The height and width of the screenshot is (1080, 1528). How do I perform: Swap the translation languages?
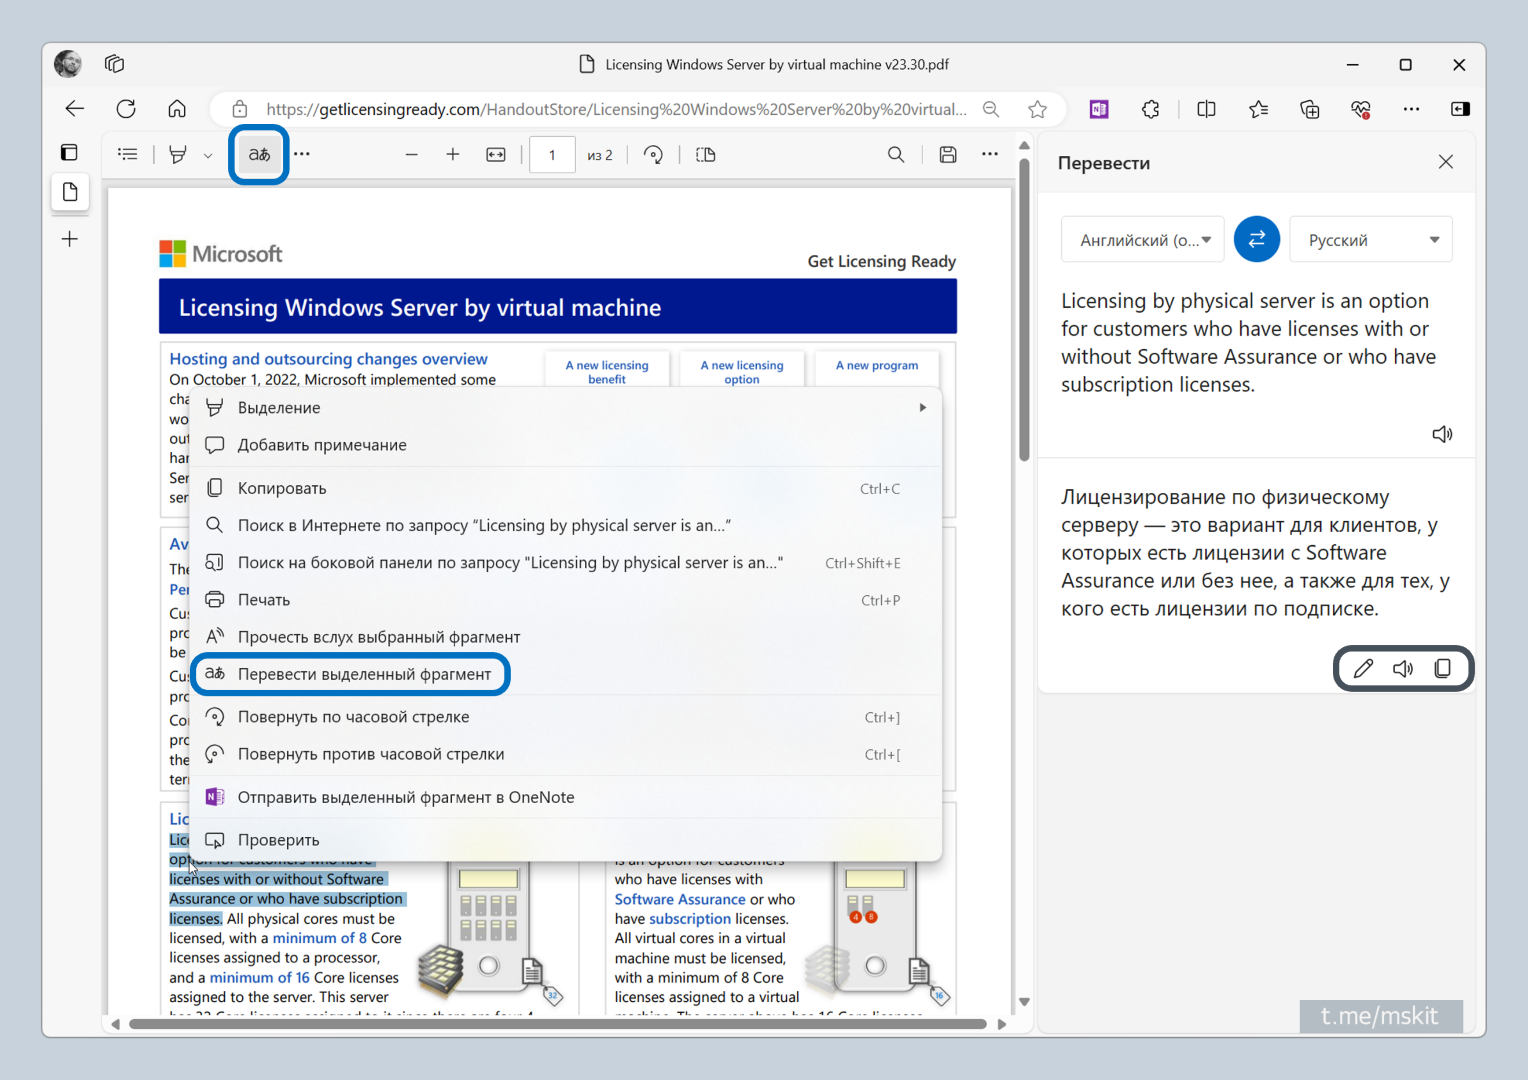(x=1257, y=239)
